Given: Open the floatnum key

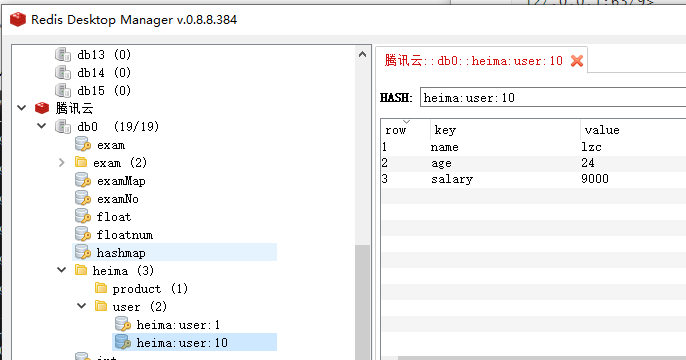Looking at the screenshot, I should [x=125, y=235].
